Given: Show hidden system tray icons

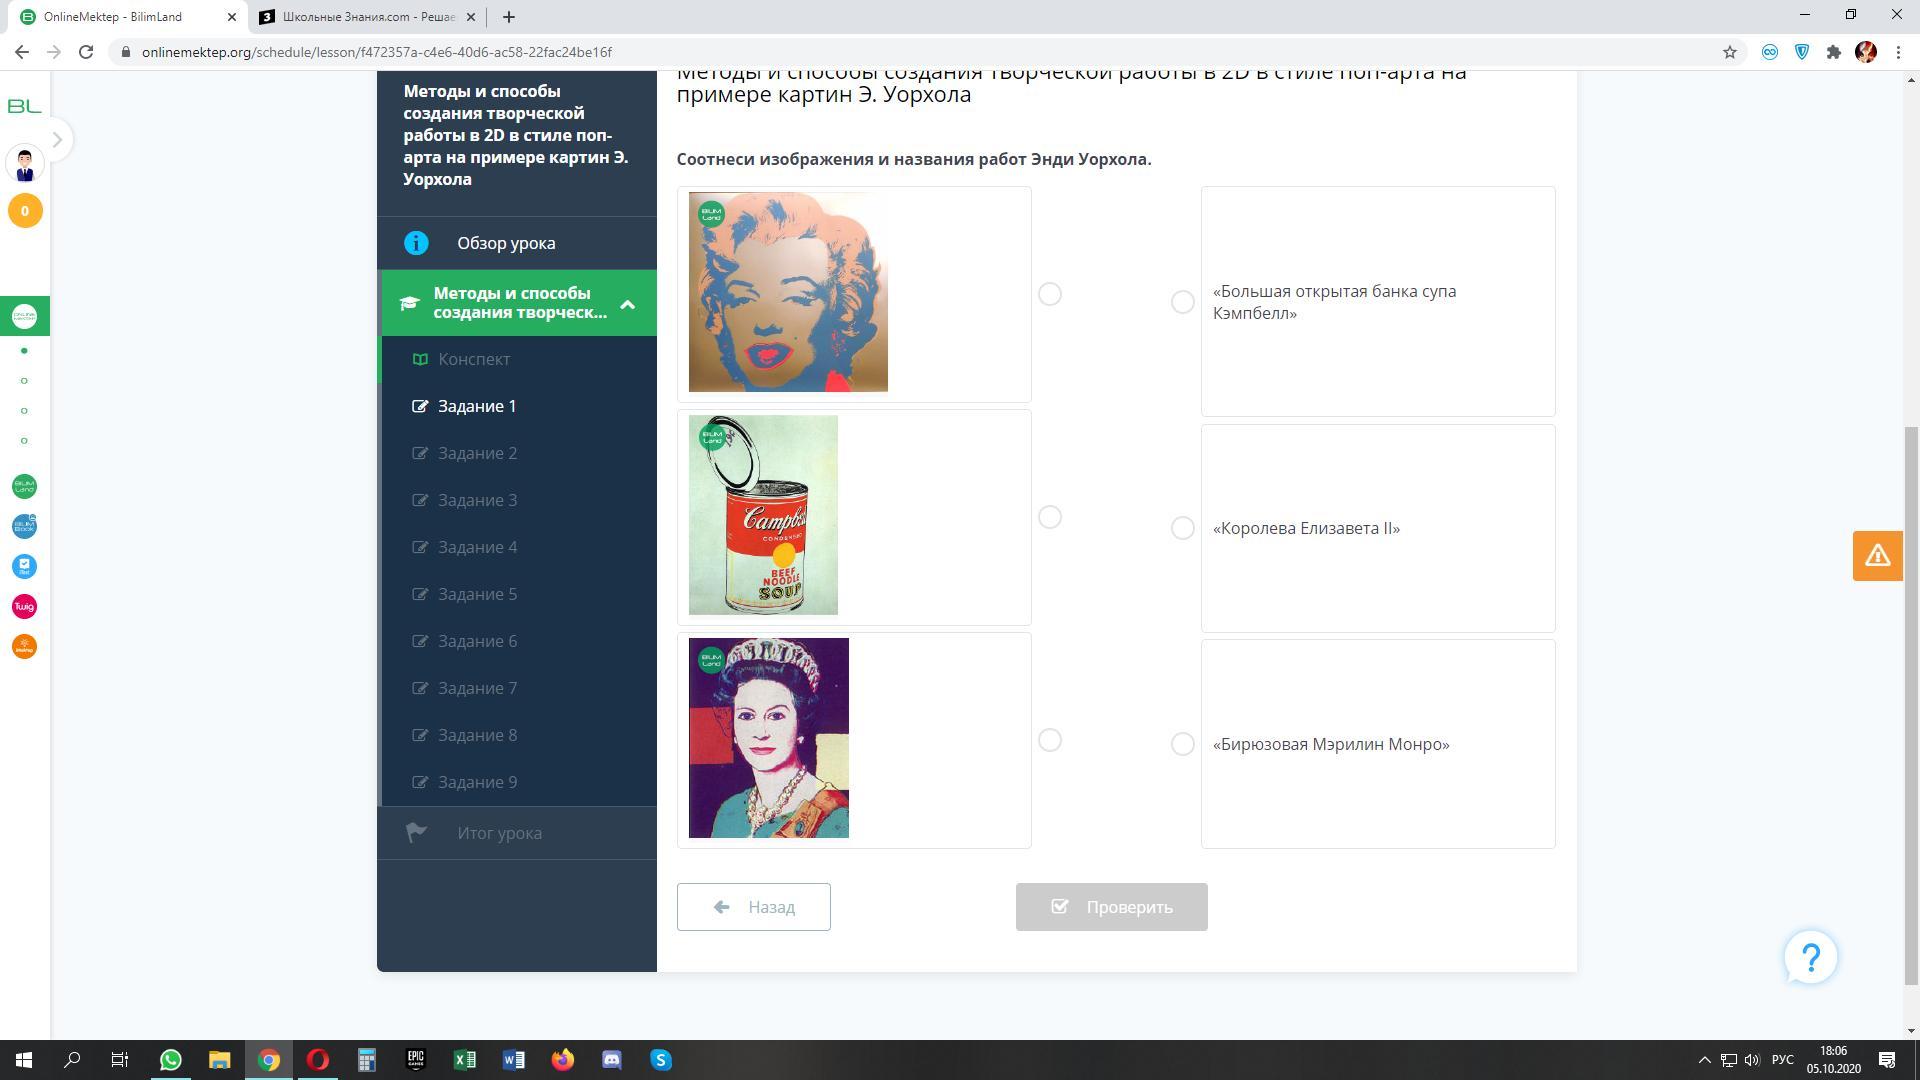Looking at the screenshot, I should click(x=1705, y=1060).
